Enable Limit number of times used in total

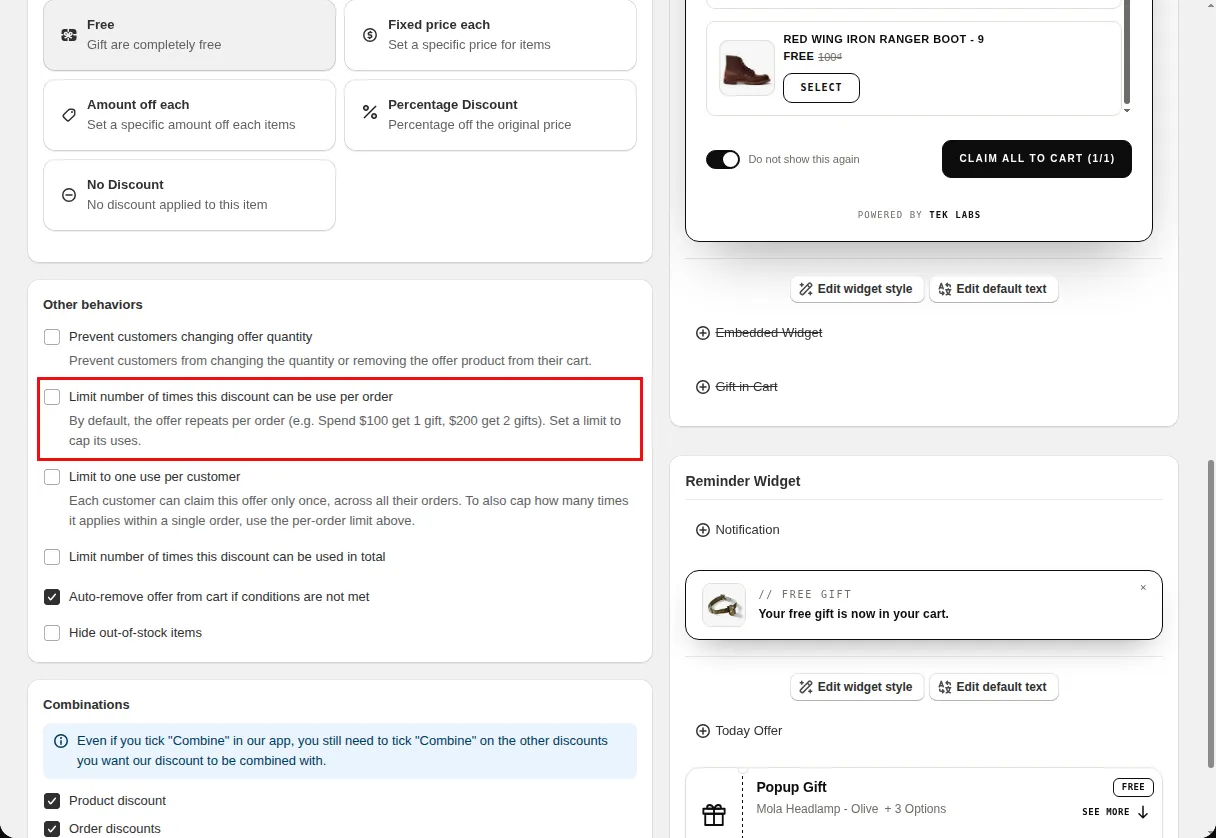[52, 557]
